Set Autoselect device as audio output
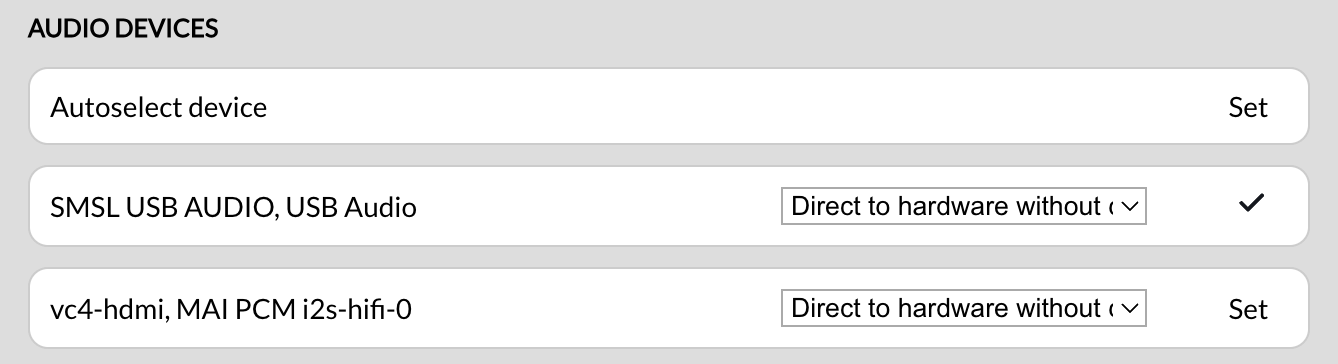The image size is (1338, 364). (x=1248, y=107)
